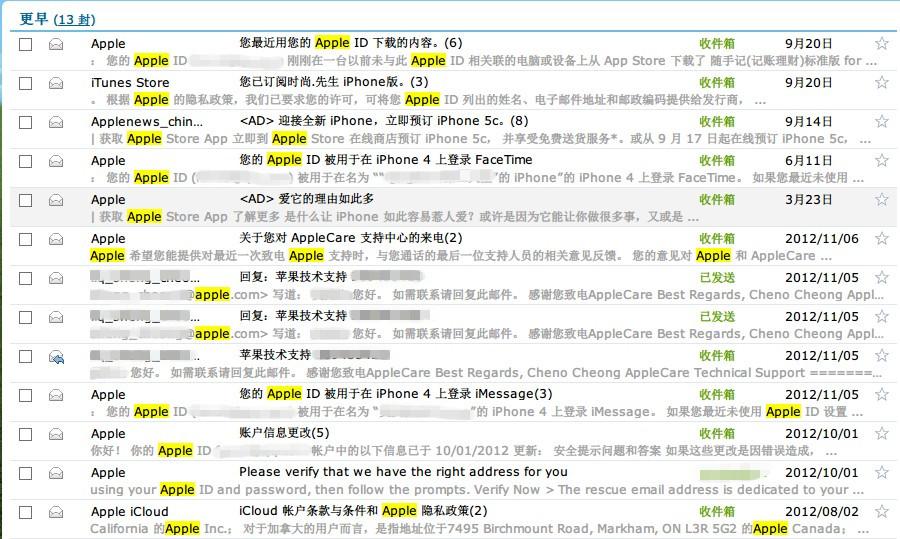Open the <AD> 爱它的理由如此多 email

(x=307, y=199)
